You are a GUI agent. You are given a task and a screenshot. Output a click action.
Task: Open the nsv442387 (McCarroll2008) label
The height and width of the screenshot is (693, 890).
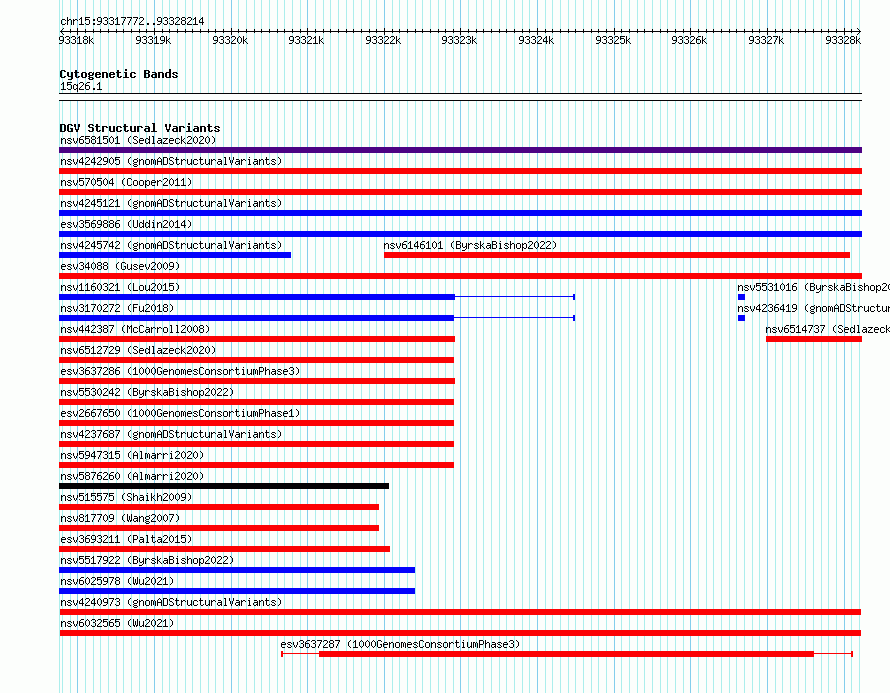tap(135, 329)
